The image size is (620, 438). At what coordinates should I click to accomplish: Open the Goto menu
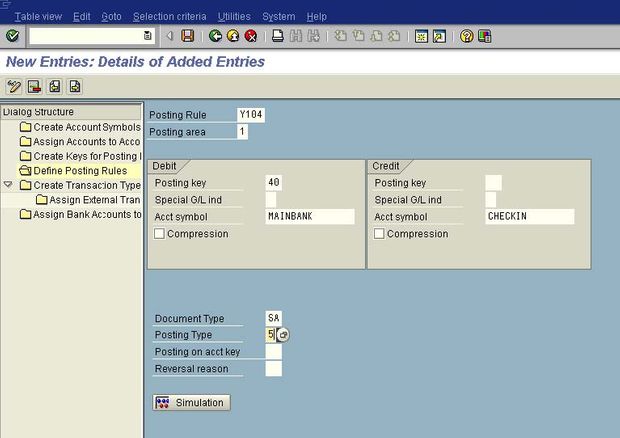click(111, 17)
